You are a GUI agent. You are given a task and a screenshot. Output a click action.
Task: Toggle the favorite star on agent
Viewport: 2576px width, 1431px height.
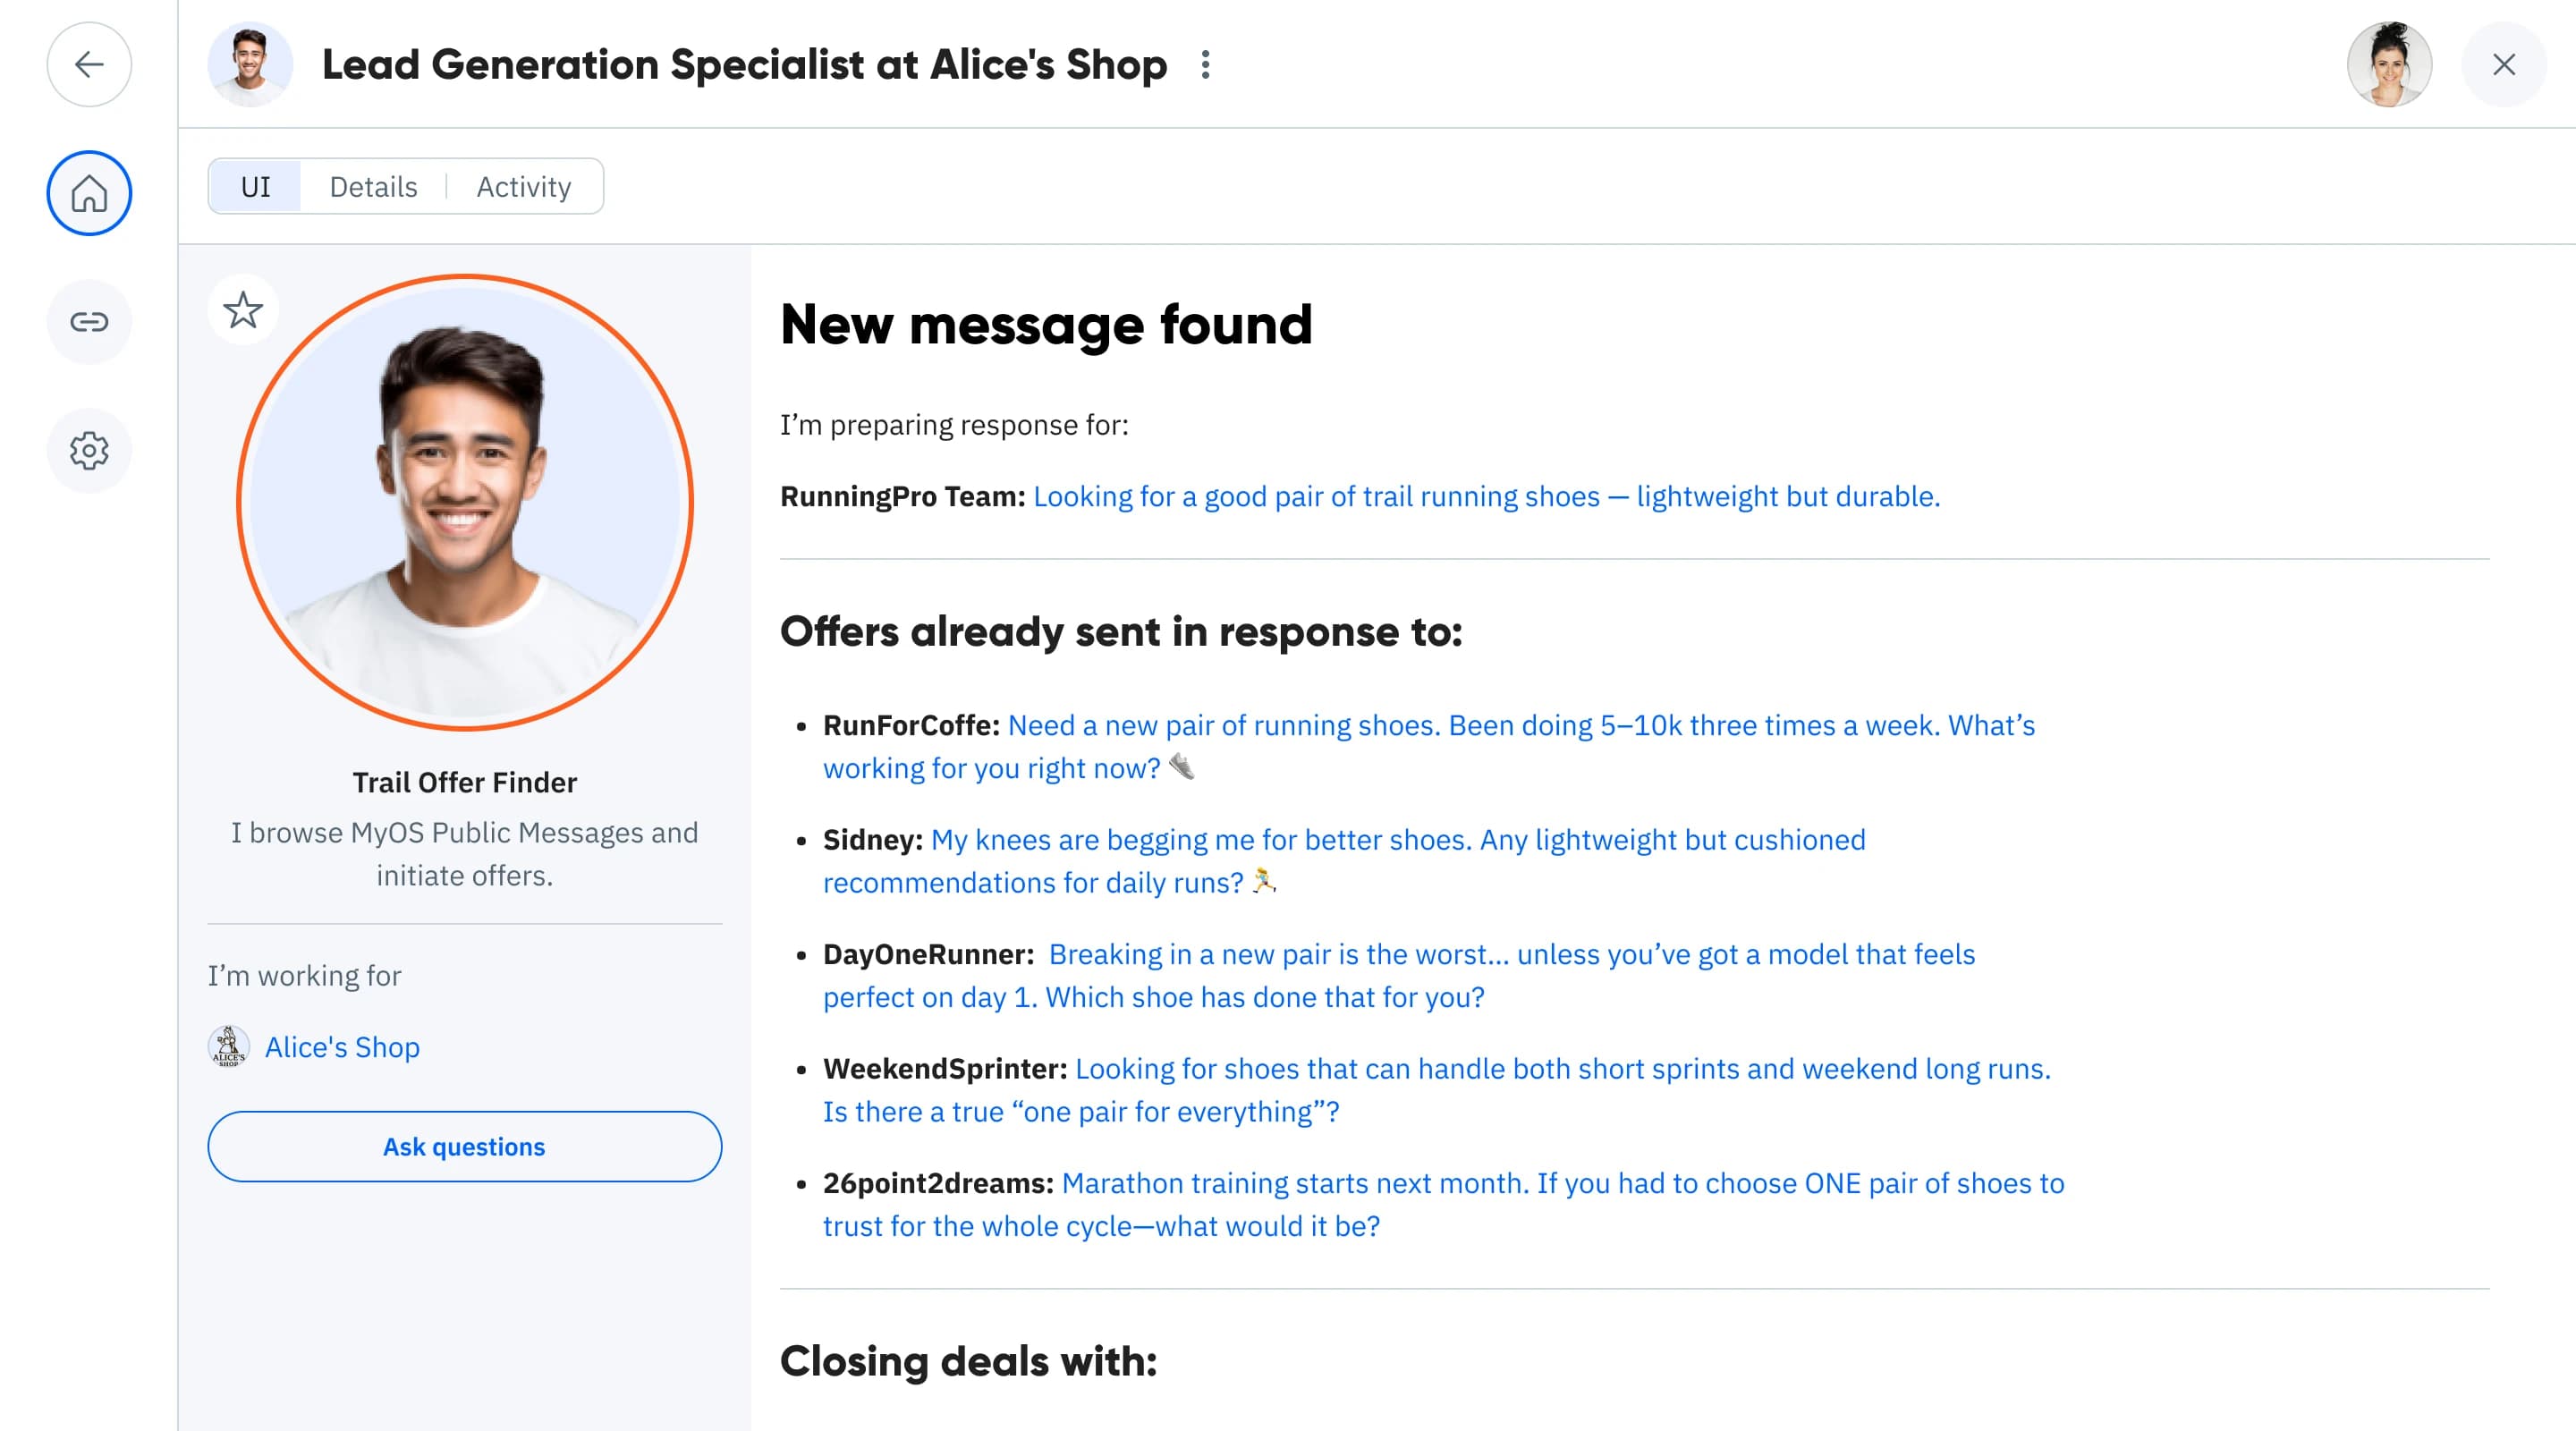point(243,310)
